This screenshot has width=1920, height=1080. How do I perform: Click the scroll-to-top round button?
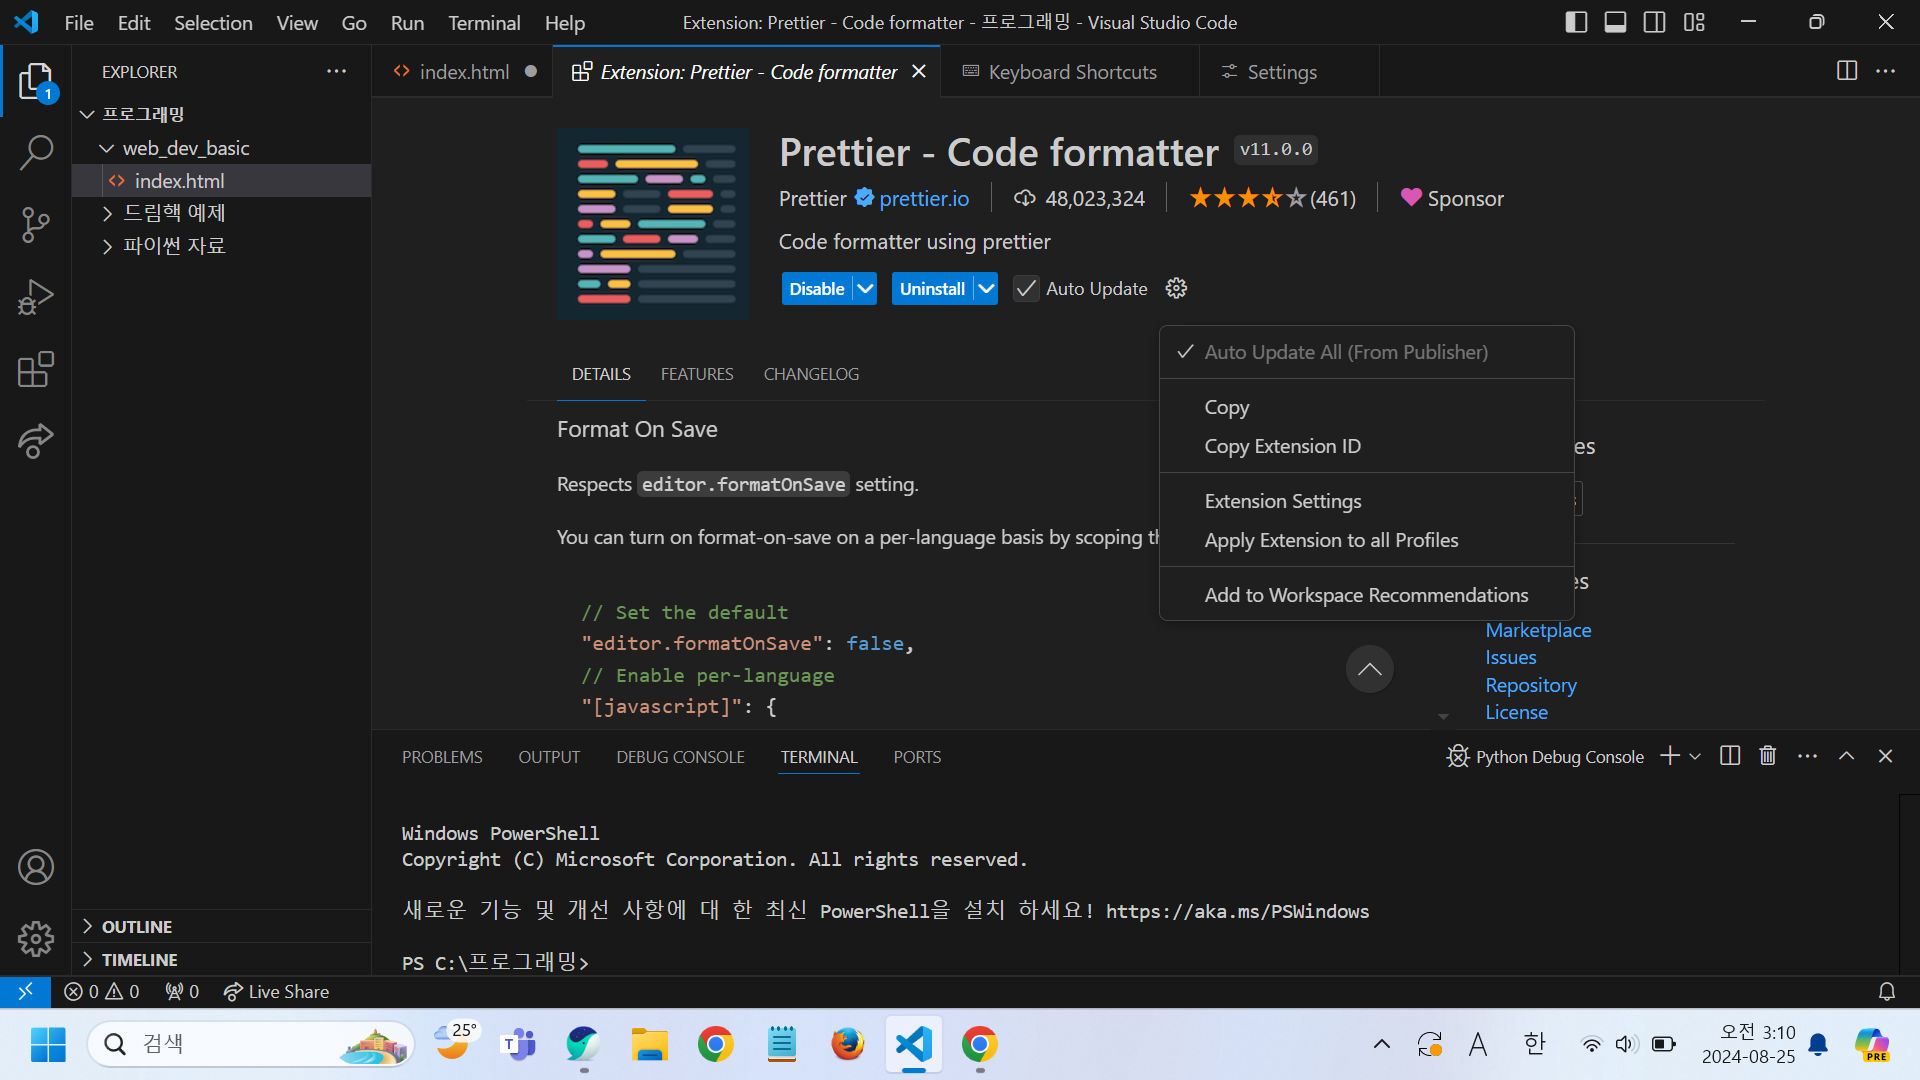pos(1369,669)
